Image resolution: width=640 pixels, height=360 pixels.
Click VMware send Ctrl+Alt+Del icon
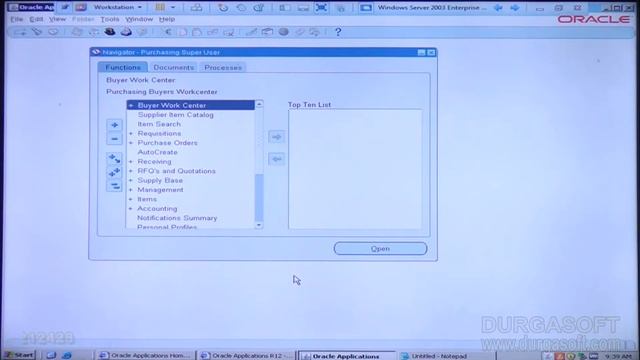coord(196,7)
